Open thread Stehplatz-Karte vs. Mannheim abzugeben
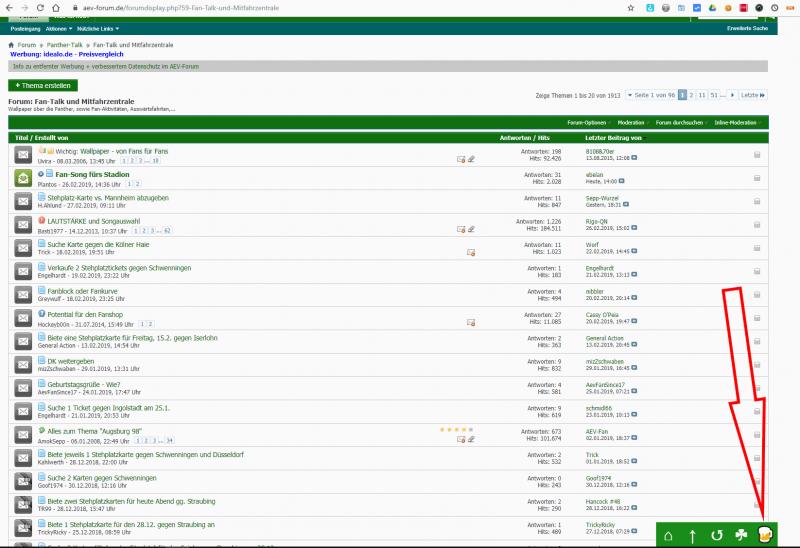 point(109,197)
